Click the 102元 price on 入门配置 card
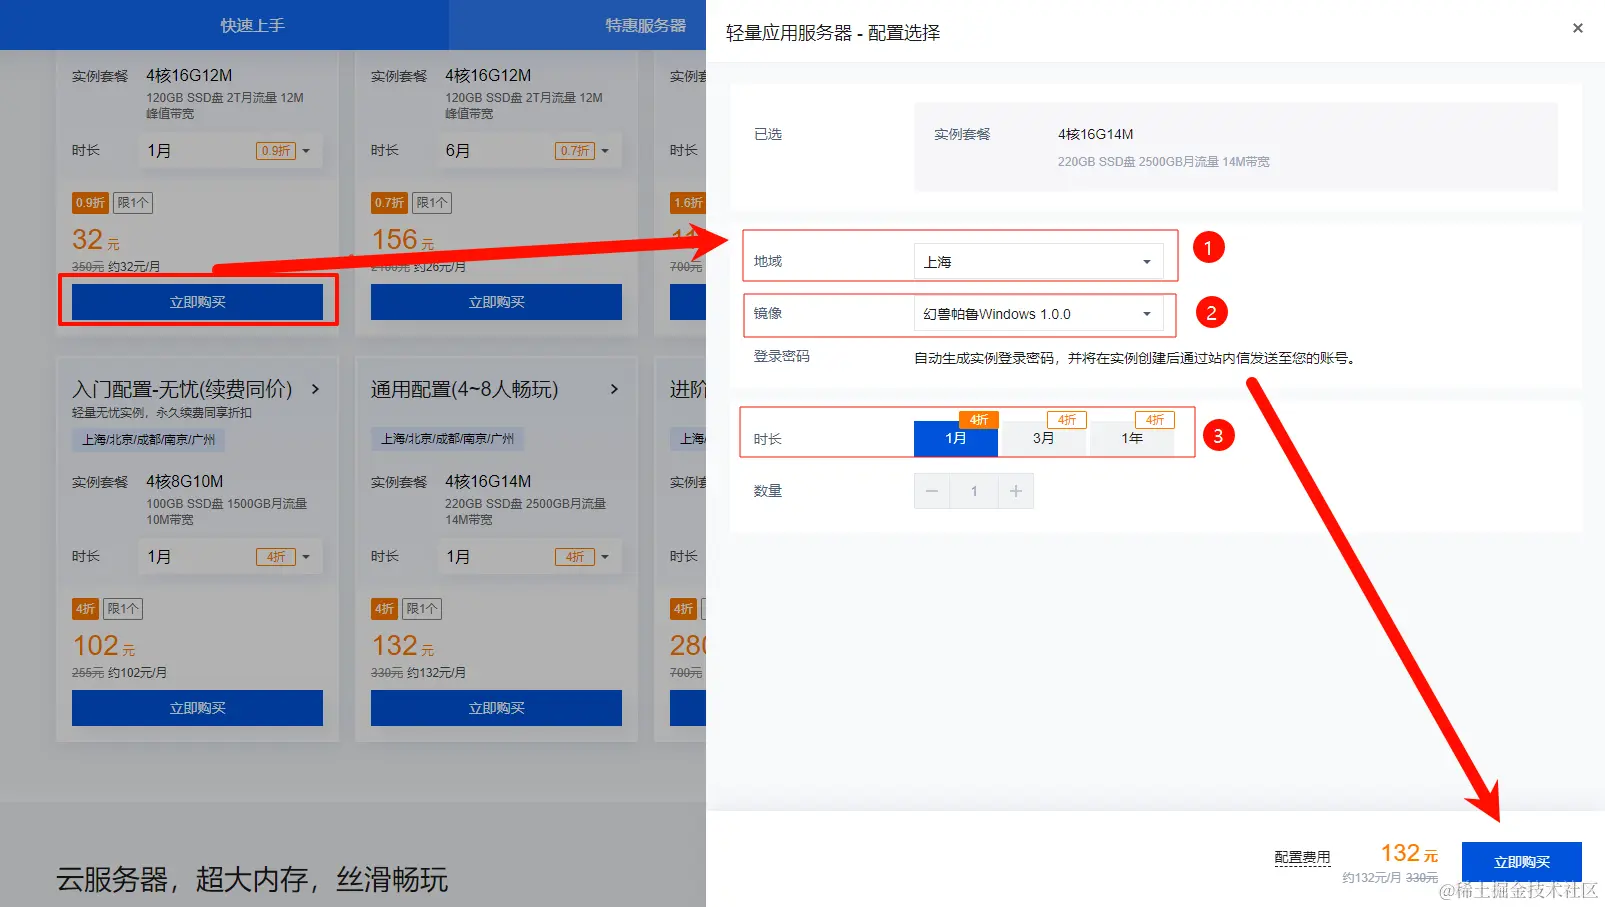 point(104,646)
